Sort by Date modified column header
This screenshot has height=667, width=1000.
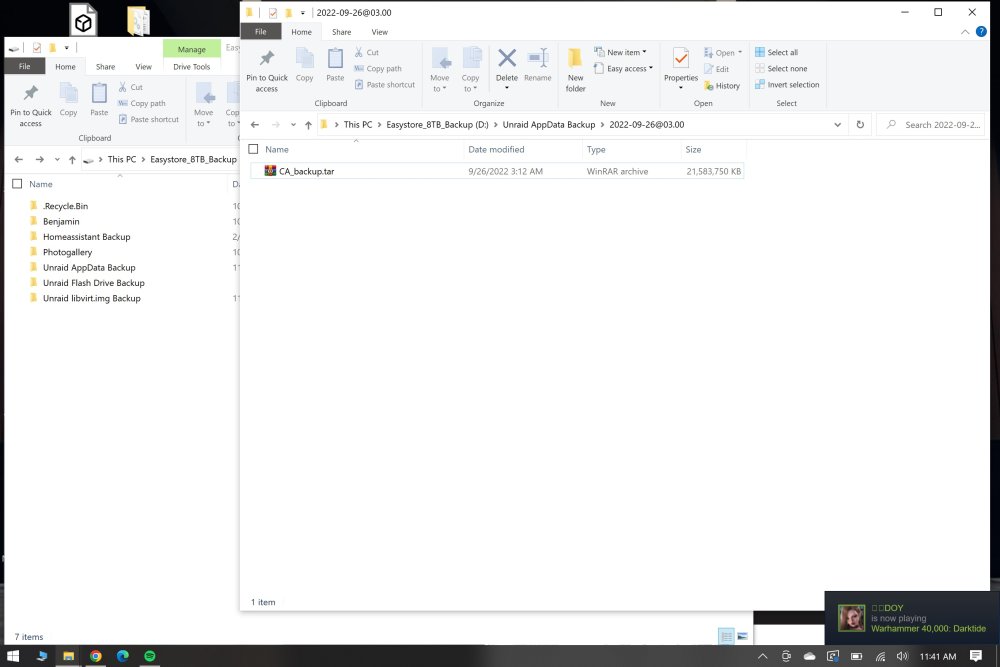point(522,149)
